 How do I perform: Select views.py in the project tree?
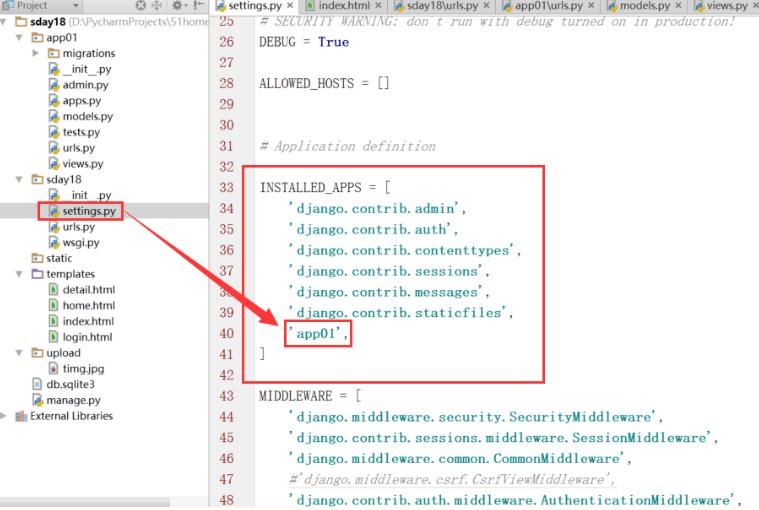coord(83,164)
